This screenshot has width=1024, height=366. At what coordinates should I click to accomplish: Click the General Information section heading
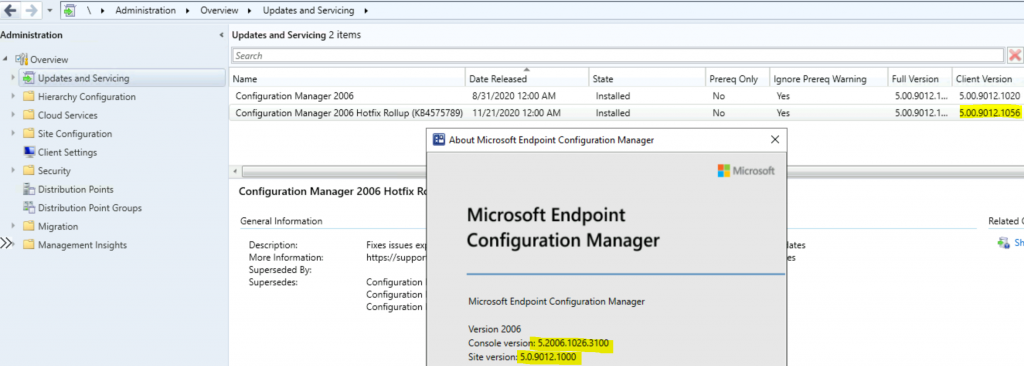click(281, 221)
